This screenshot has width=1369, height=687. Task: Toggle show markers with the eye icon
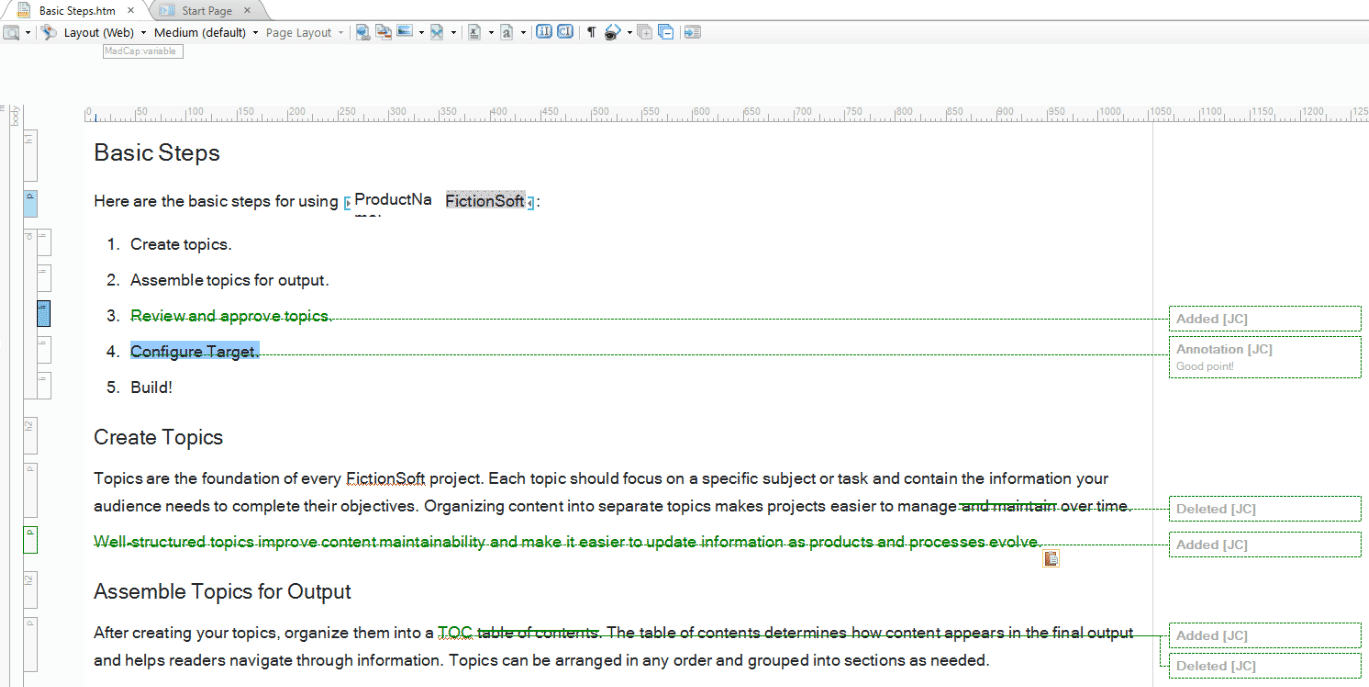coord(613,33)
